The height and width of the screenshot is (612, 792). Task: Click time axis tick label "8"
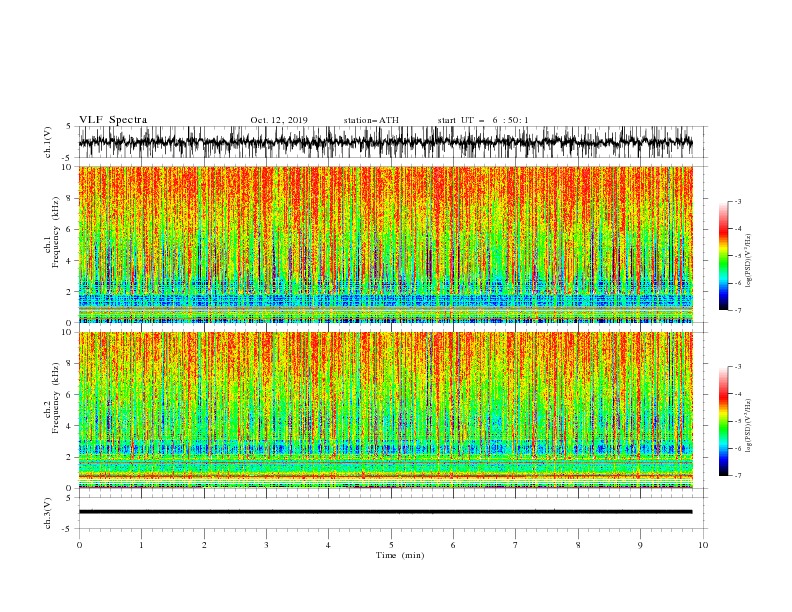click(x=578, y=545)
